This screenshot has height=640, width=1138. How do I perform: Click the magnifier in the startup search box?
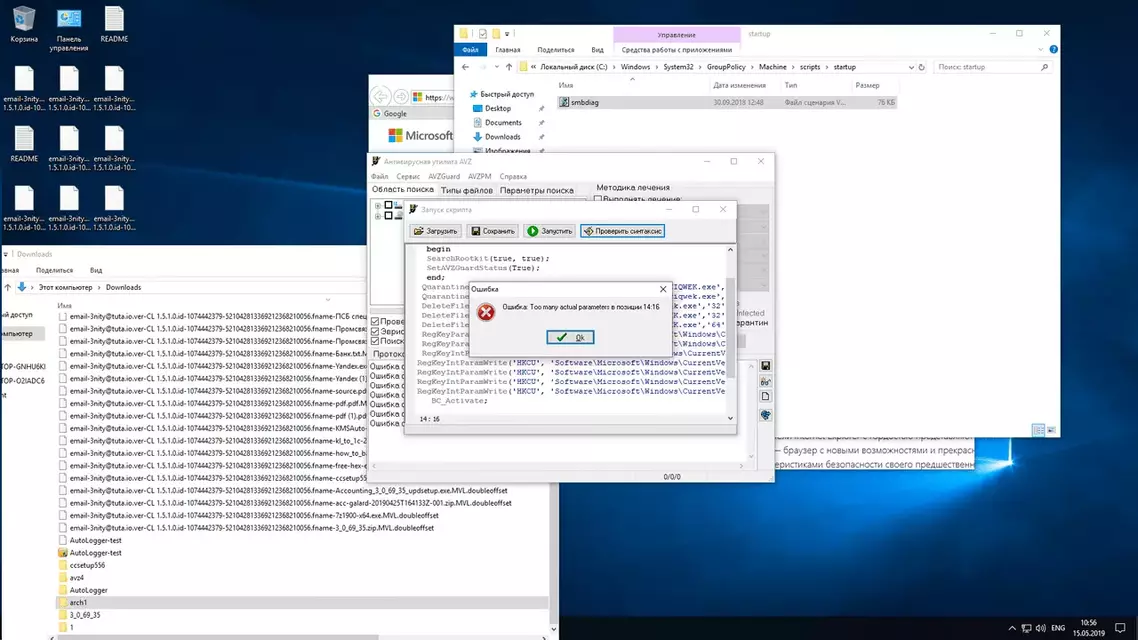[1044, 67]
